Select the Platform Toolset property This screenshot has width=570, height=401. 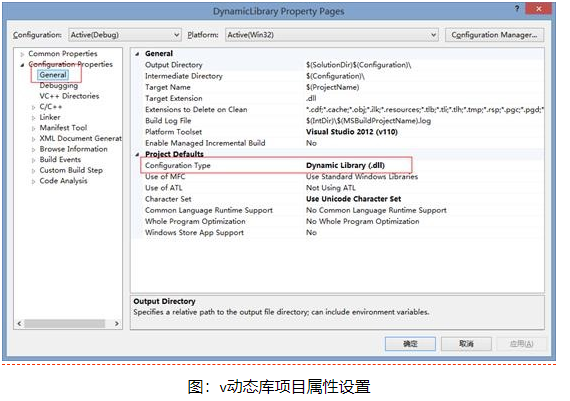[173, 132]
